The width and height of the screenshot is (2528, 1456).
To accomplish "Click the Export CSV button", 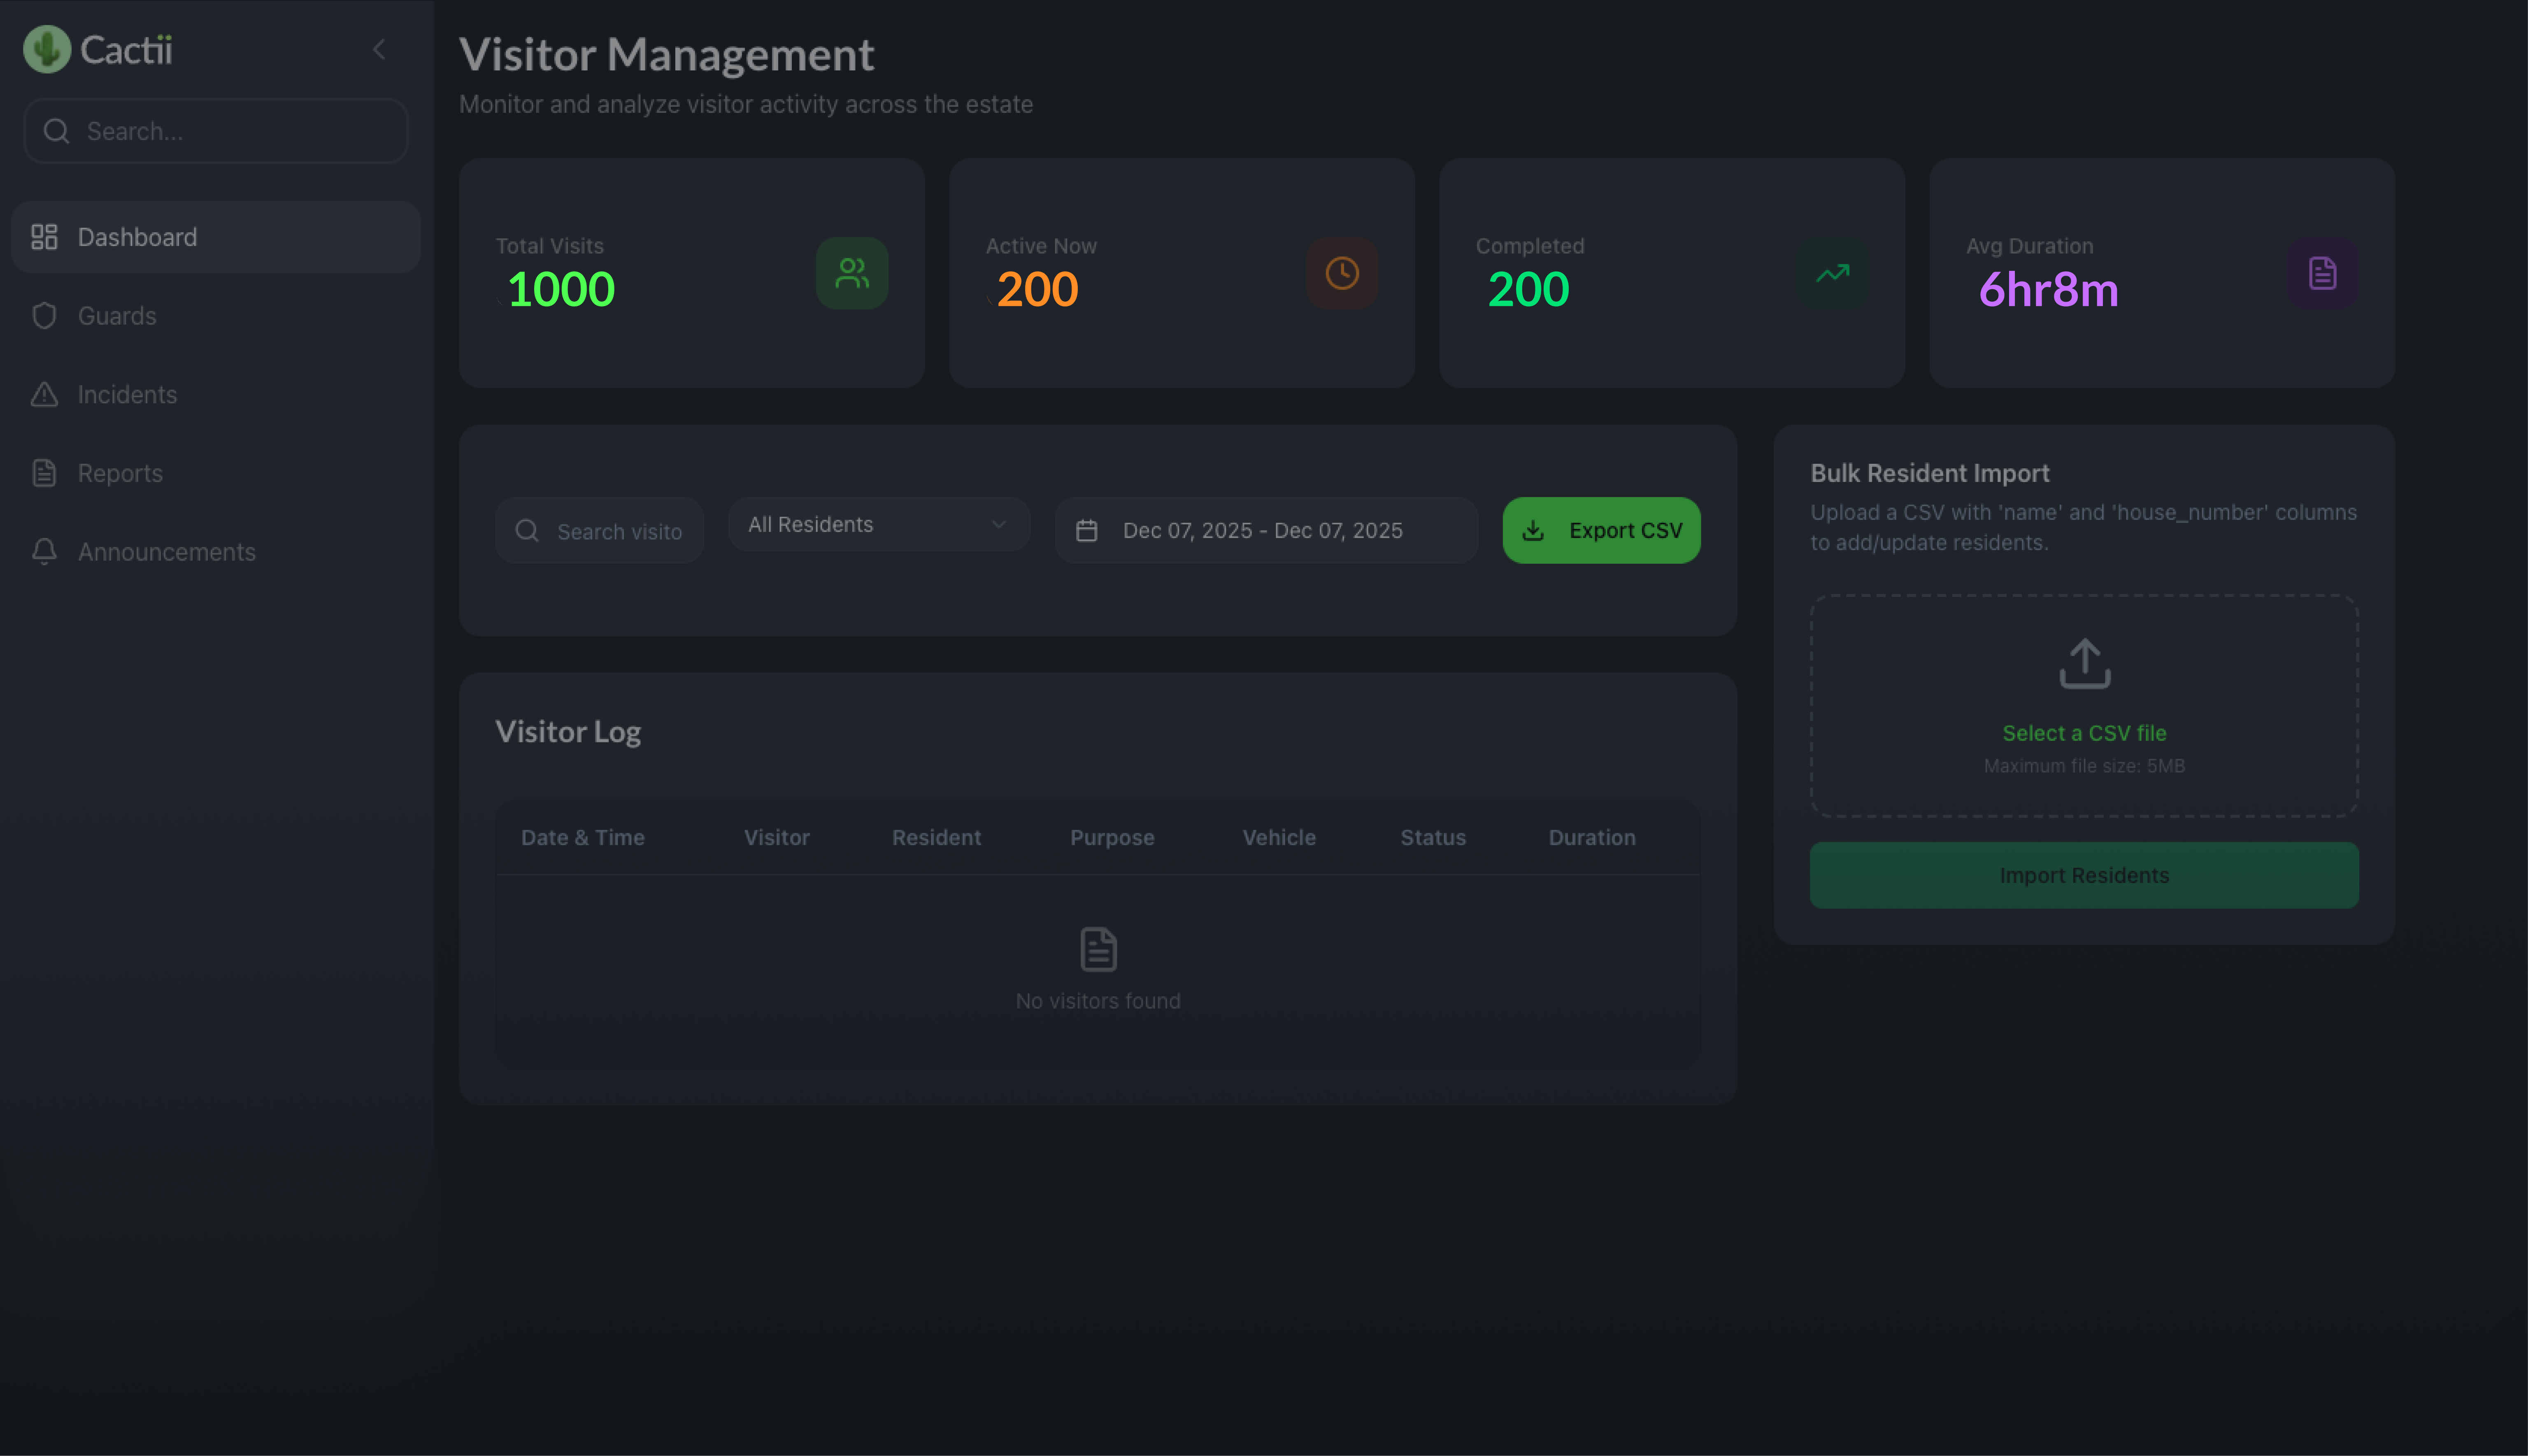I will tap(1600, 530).
